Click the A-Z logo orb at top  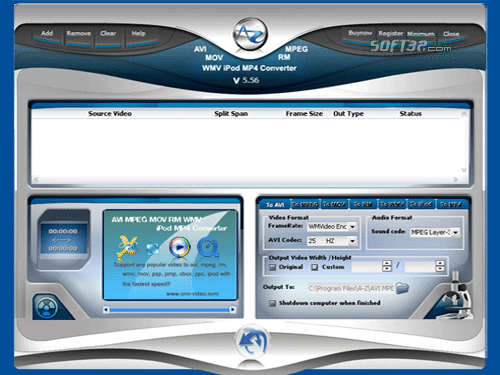point(250,34)
